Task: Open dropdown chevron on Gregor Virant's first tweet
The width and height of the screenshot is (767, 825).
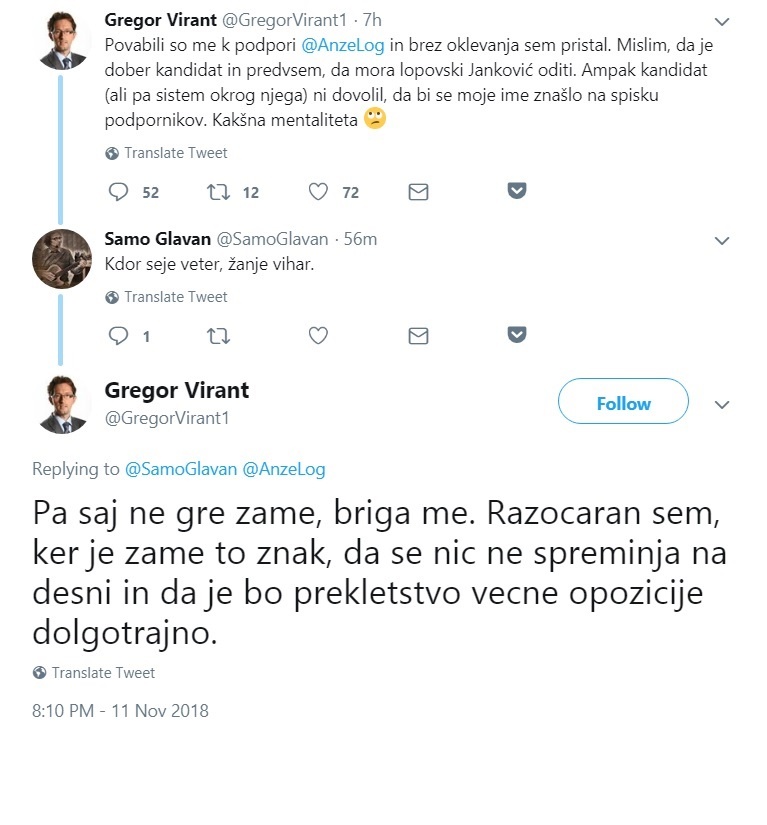Action: pyautogui.click(x=722, y=21)
